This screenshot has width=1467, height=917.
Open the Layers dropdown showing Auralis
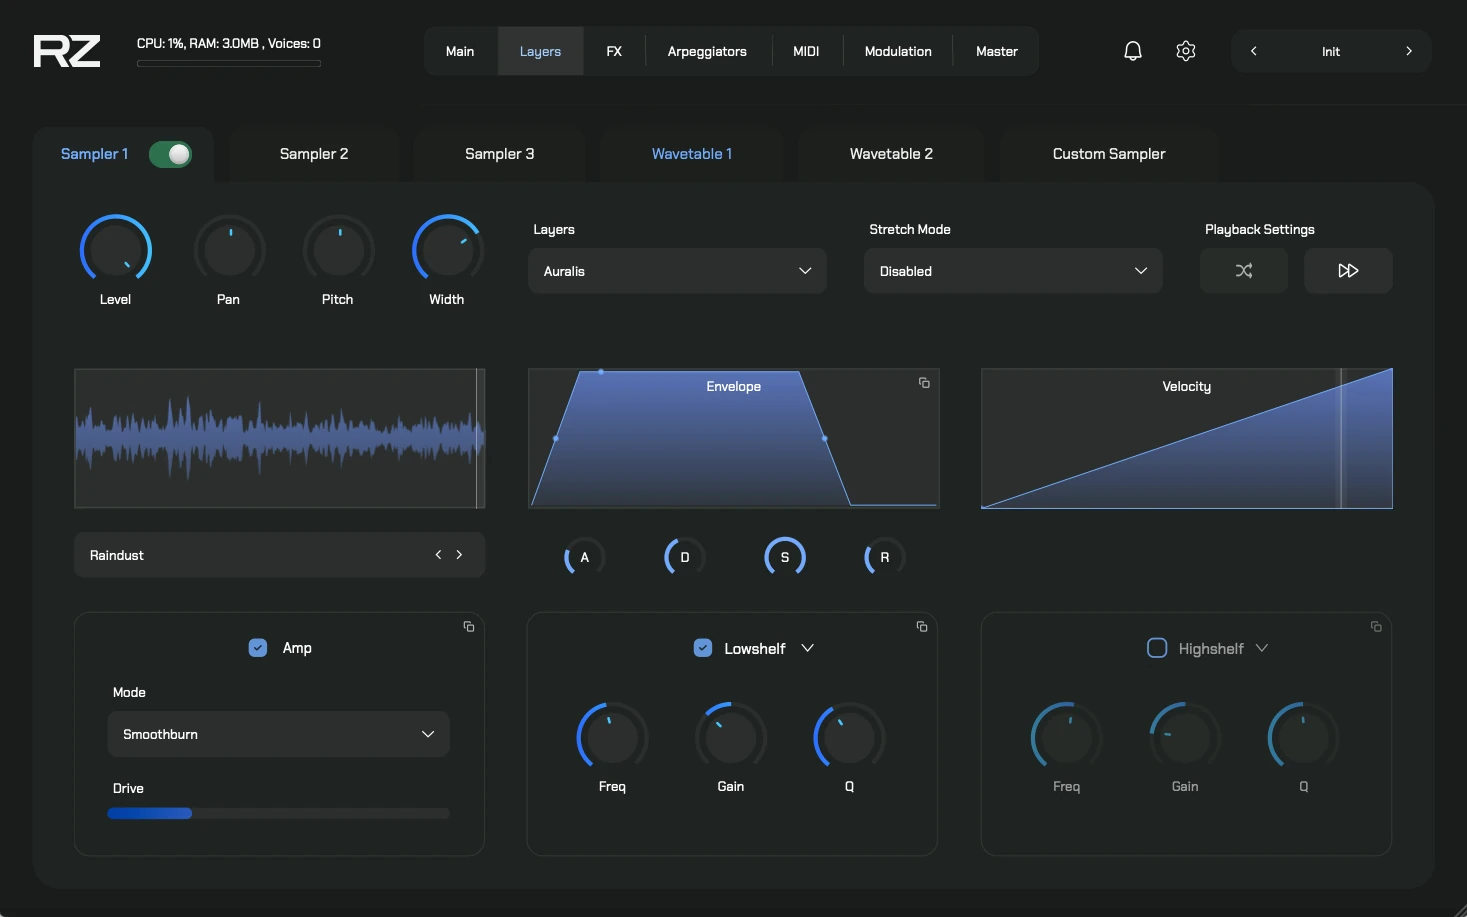click(677, 271)
